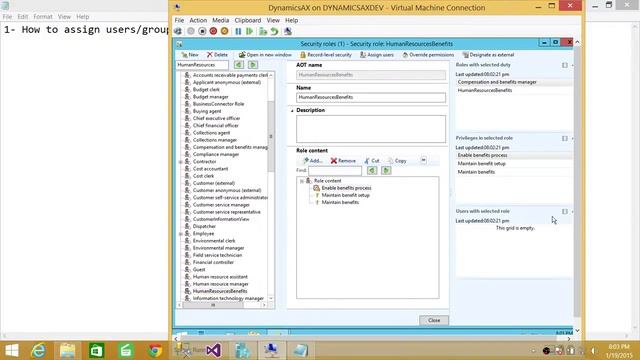The height and width of the screenshot is (360, 640).
Task: Open the VM Action menu
Action: pyautogui.click(x=198, y=20)
